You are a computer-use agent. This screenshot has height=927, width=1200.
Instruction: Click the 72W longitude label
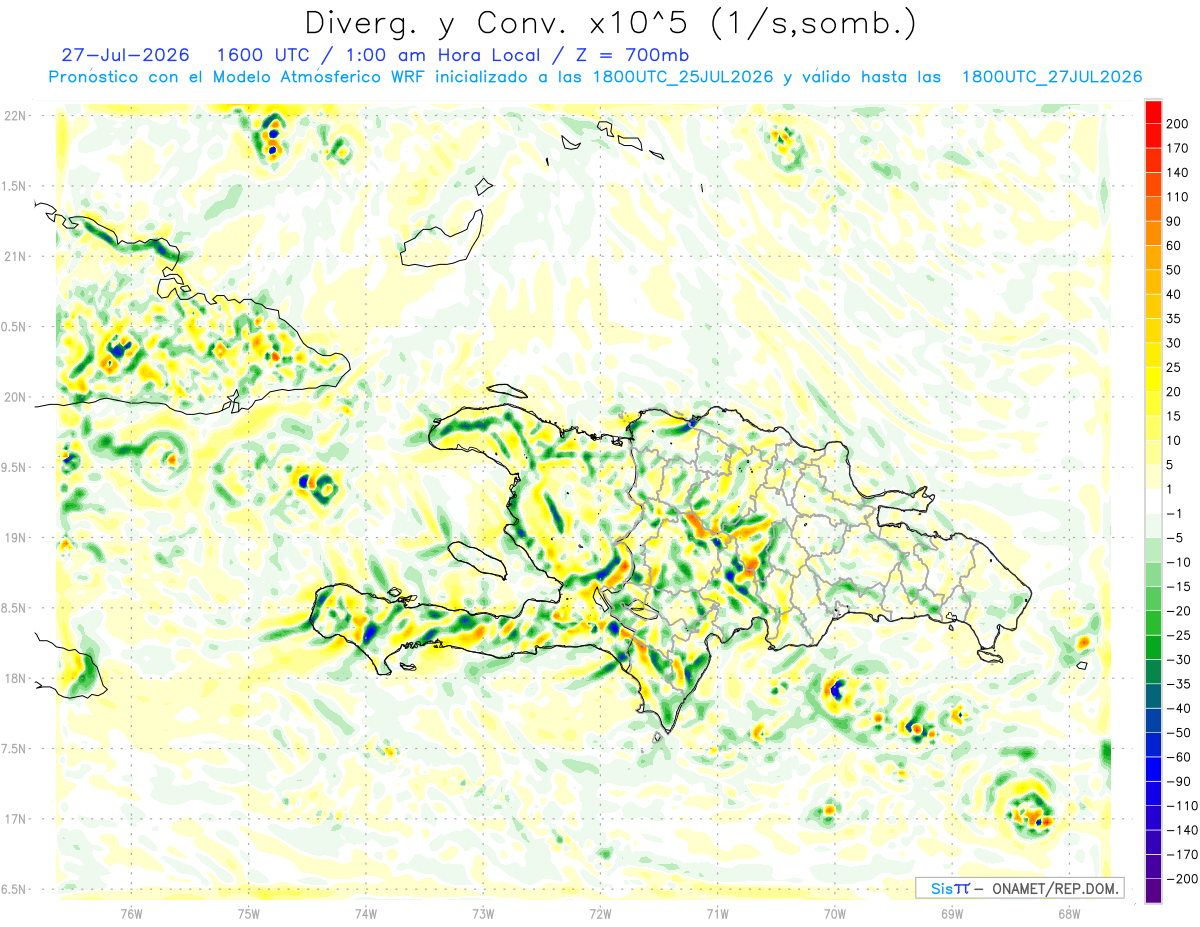click(x=600, y=912)
